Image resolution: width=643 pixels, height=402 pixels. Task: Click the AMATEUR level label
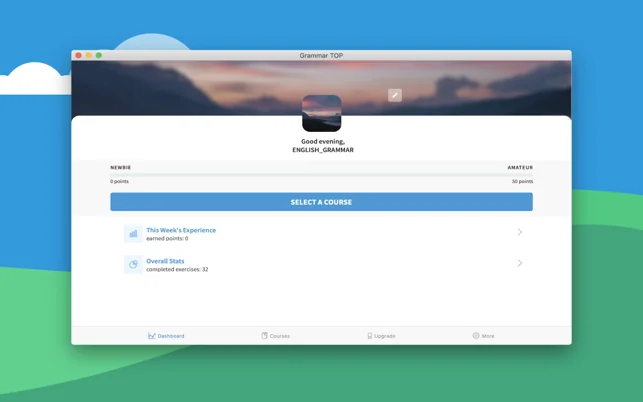(x=520, y=167)
